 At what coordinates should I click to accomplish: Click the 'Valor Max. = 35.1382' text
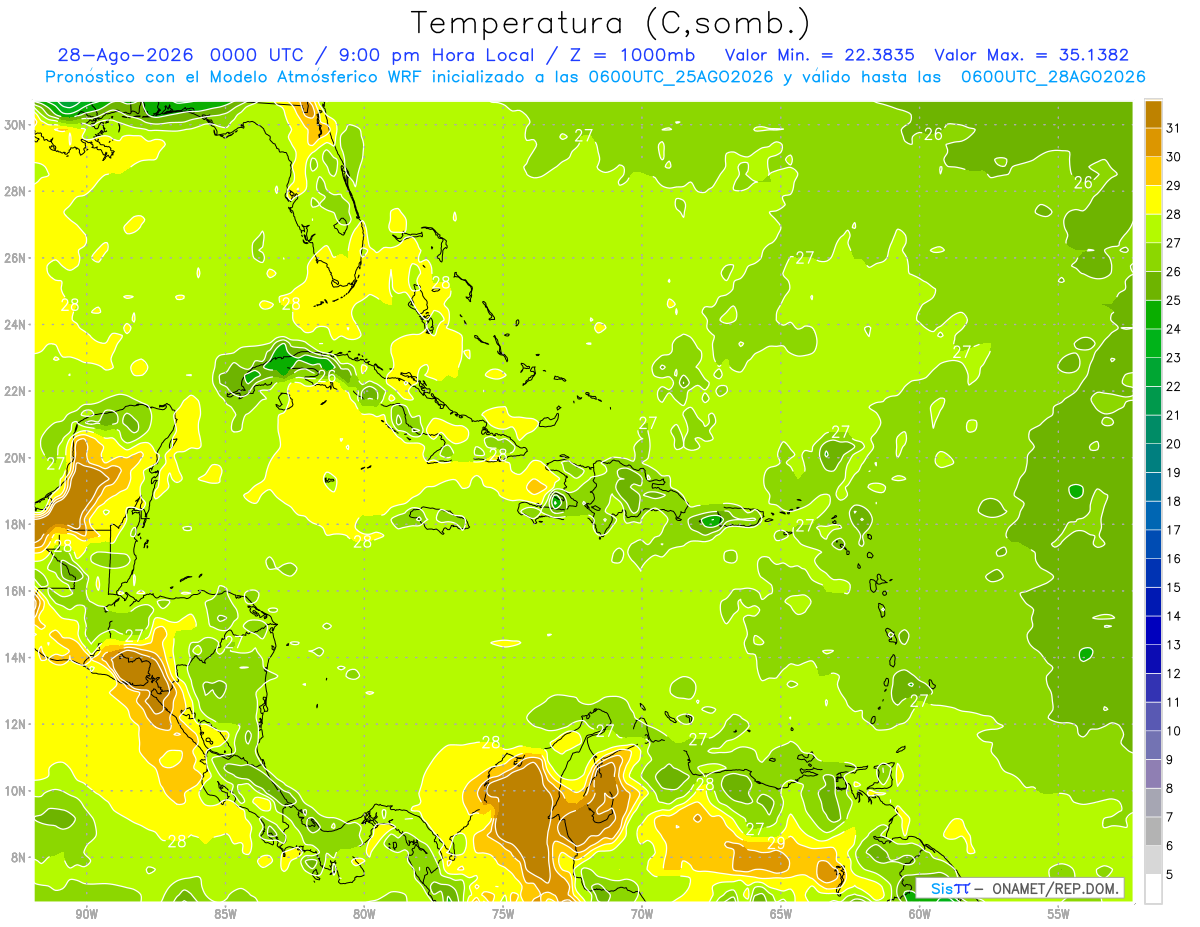(x=1031, y=55)
